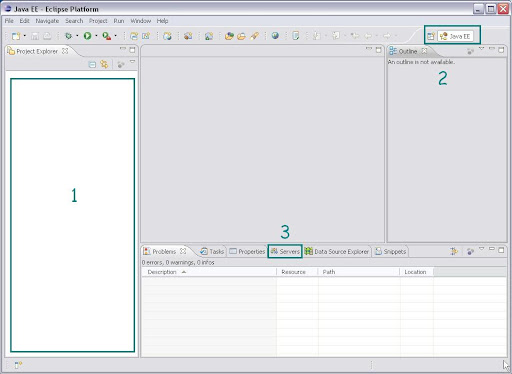Click the web services wizard icon

[167, 36]
